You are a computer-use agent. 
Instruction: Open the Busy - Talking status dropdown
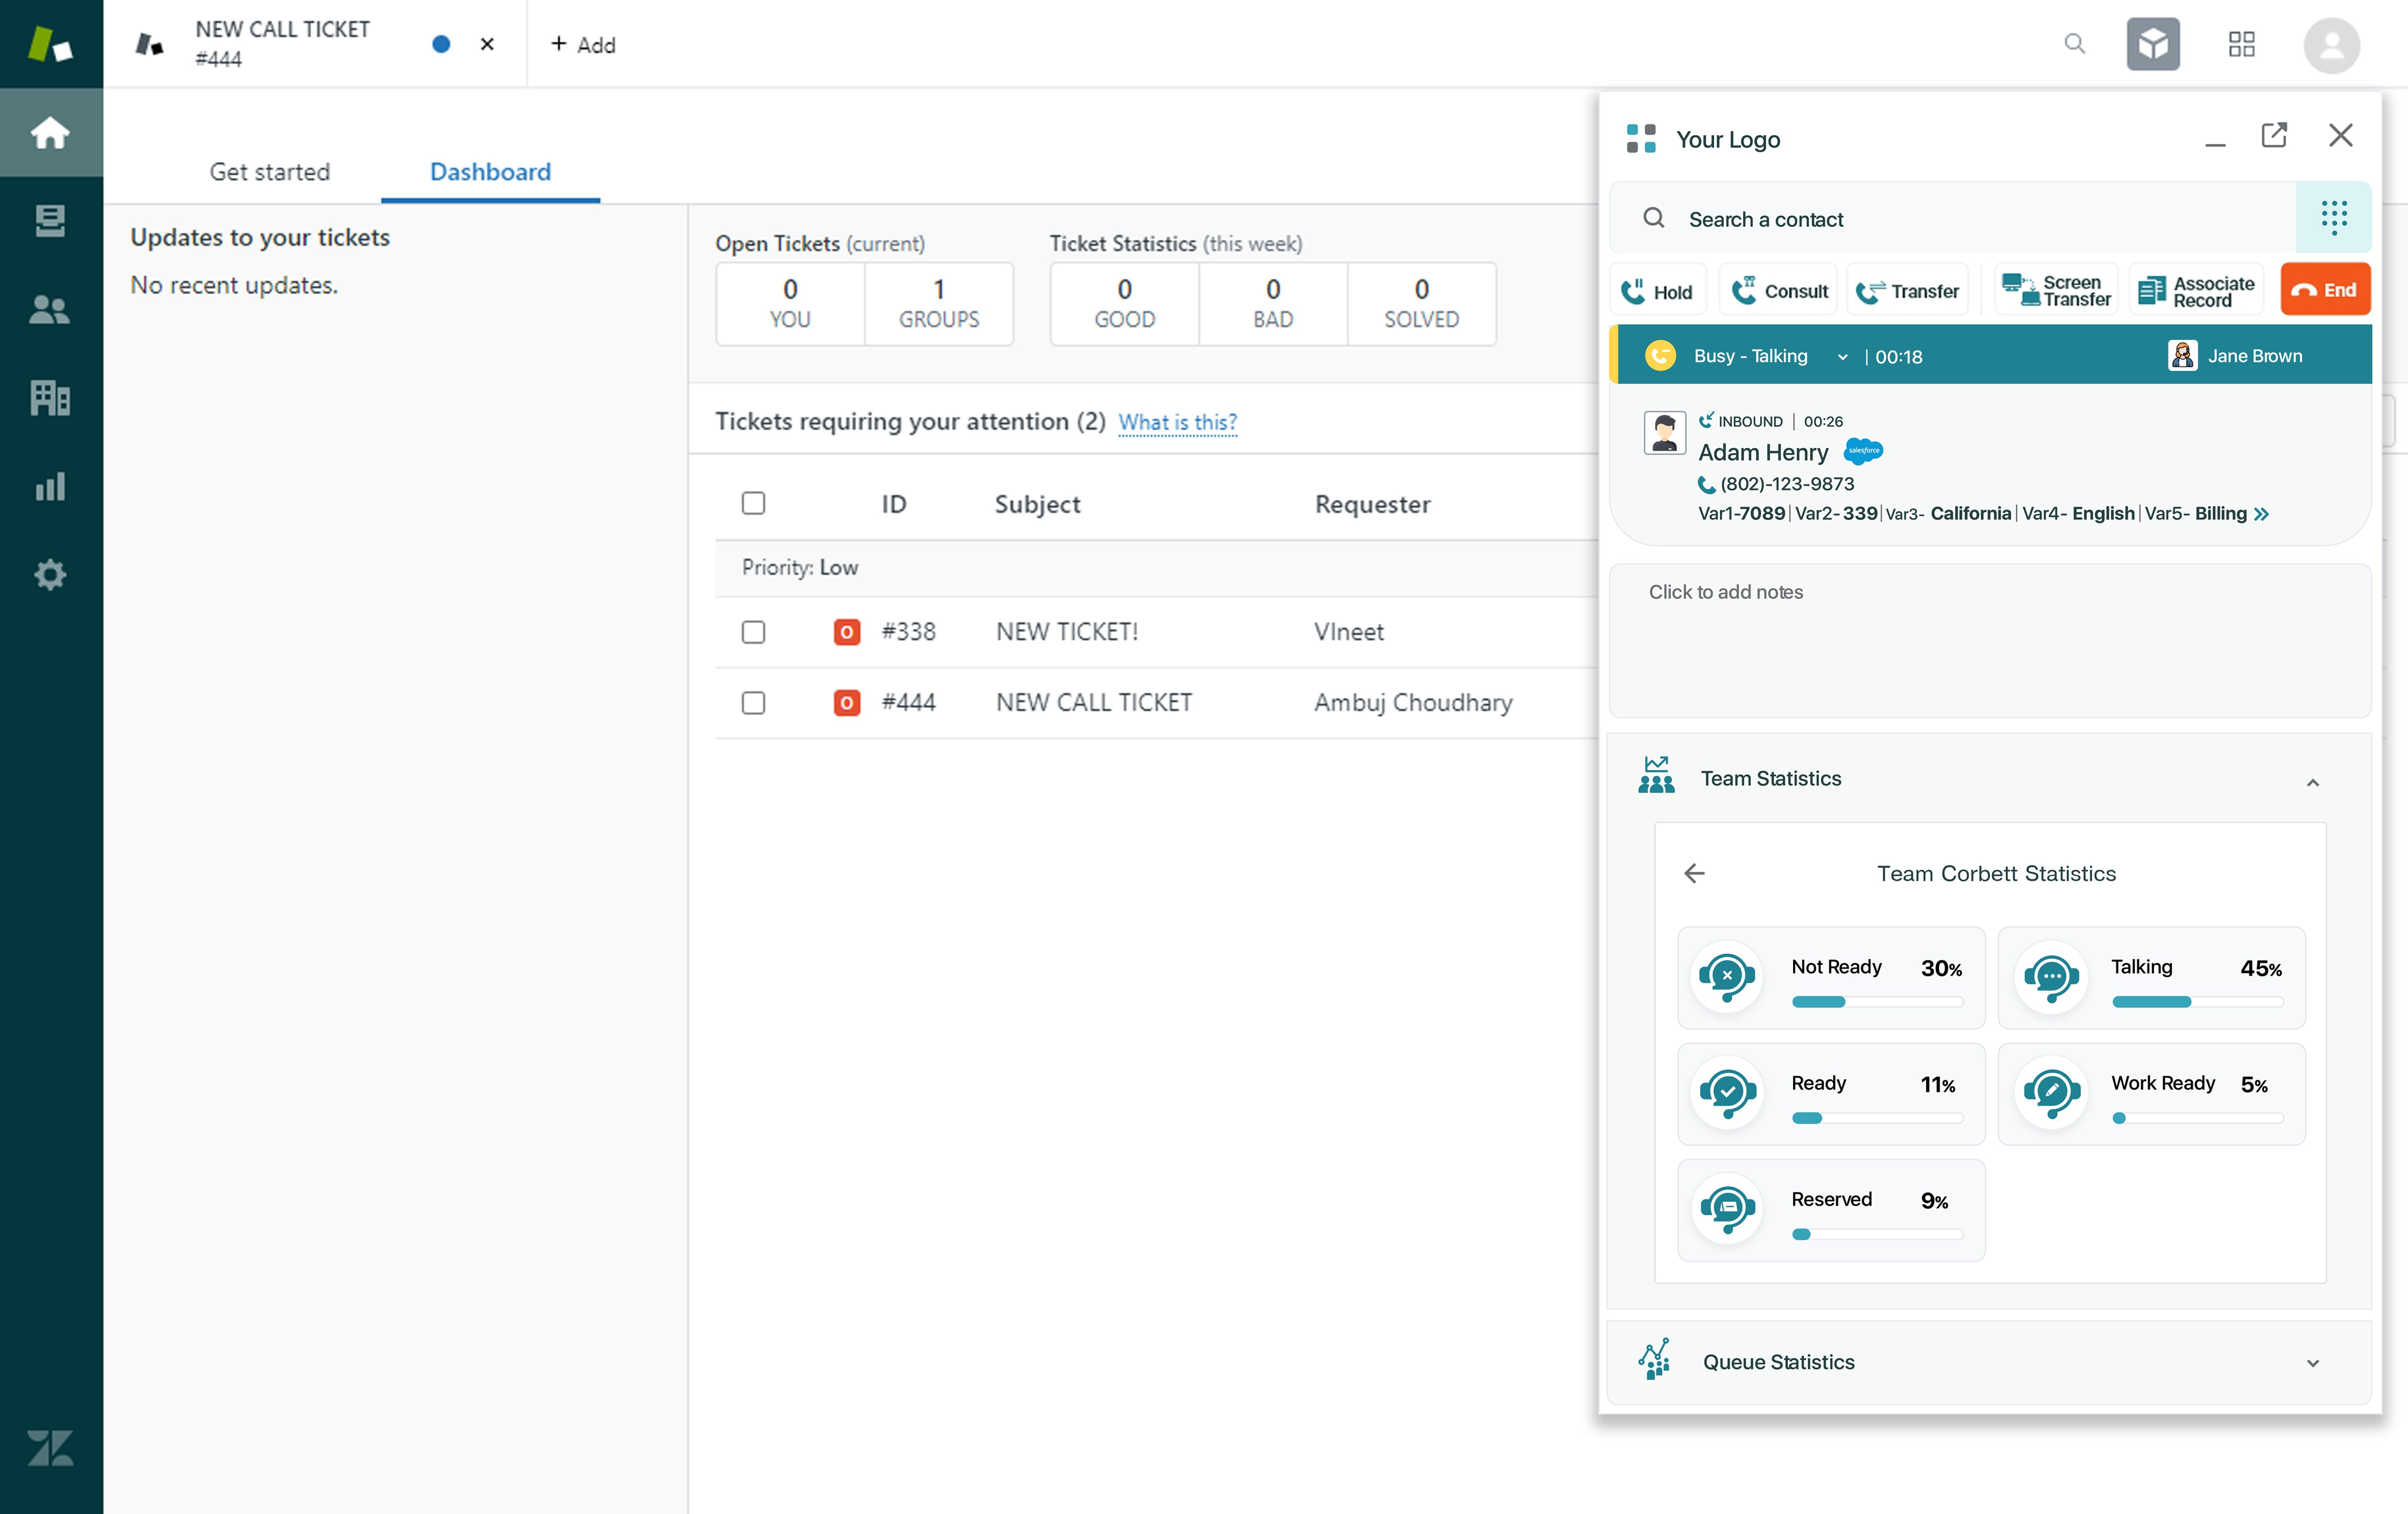point(1842,357)
